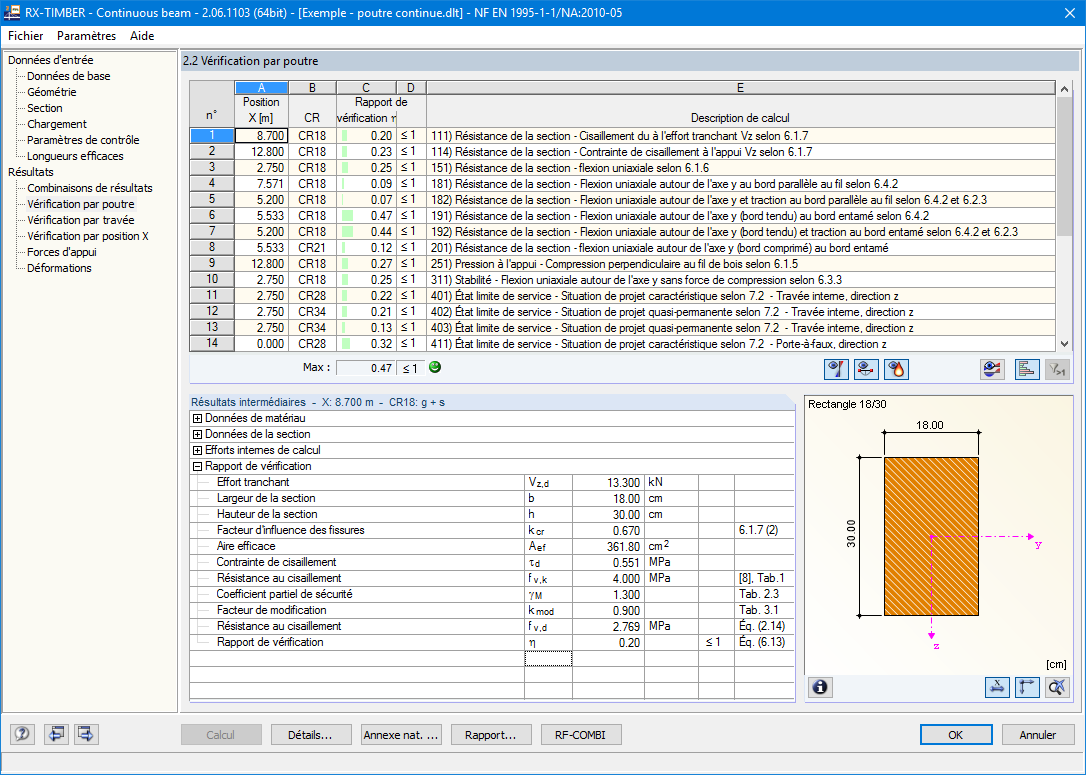Toggle the fire resistance flame icon
The image size is (1086, 775).
(x=896, y=369)
